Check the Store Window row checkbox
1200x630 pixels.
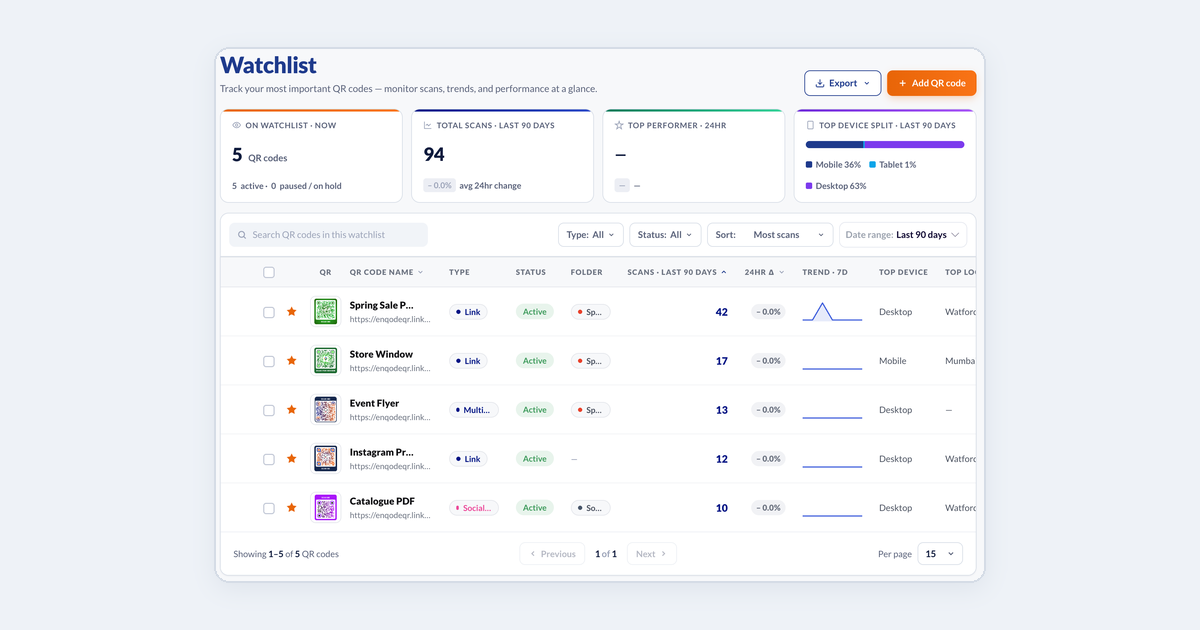(269, 361)
